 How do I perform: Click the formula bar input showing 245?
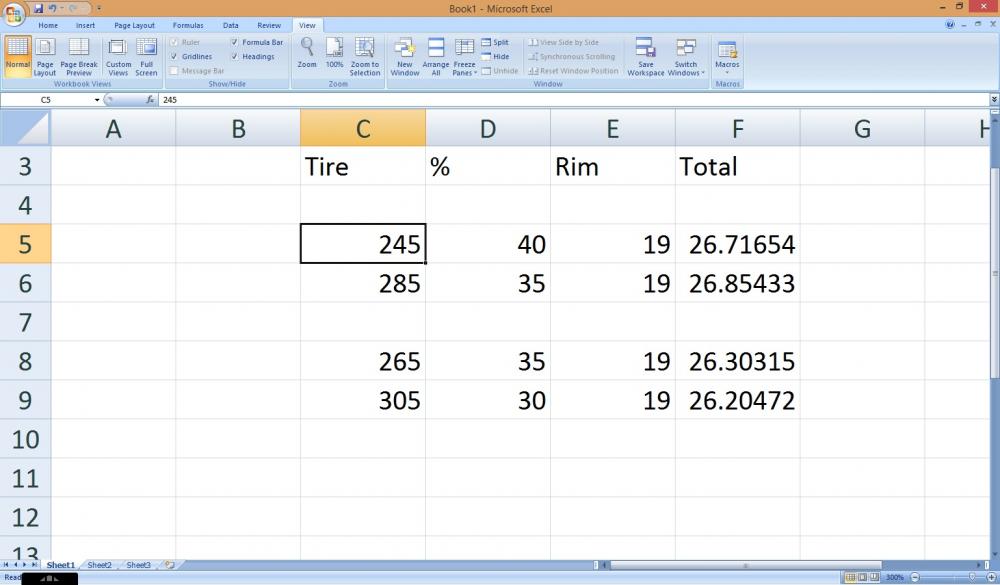tap(574, 100)
